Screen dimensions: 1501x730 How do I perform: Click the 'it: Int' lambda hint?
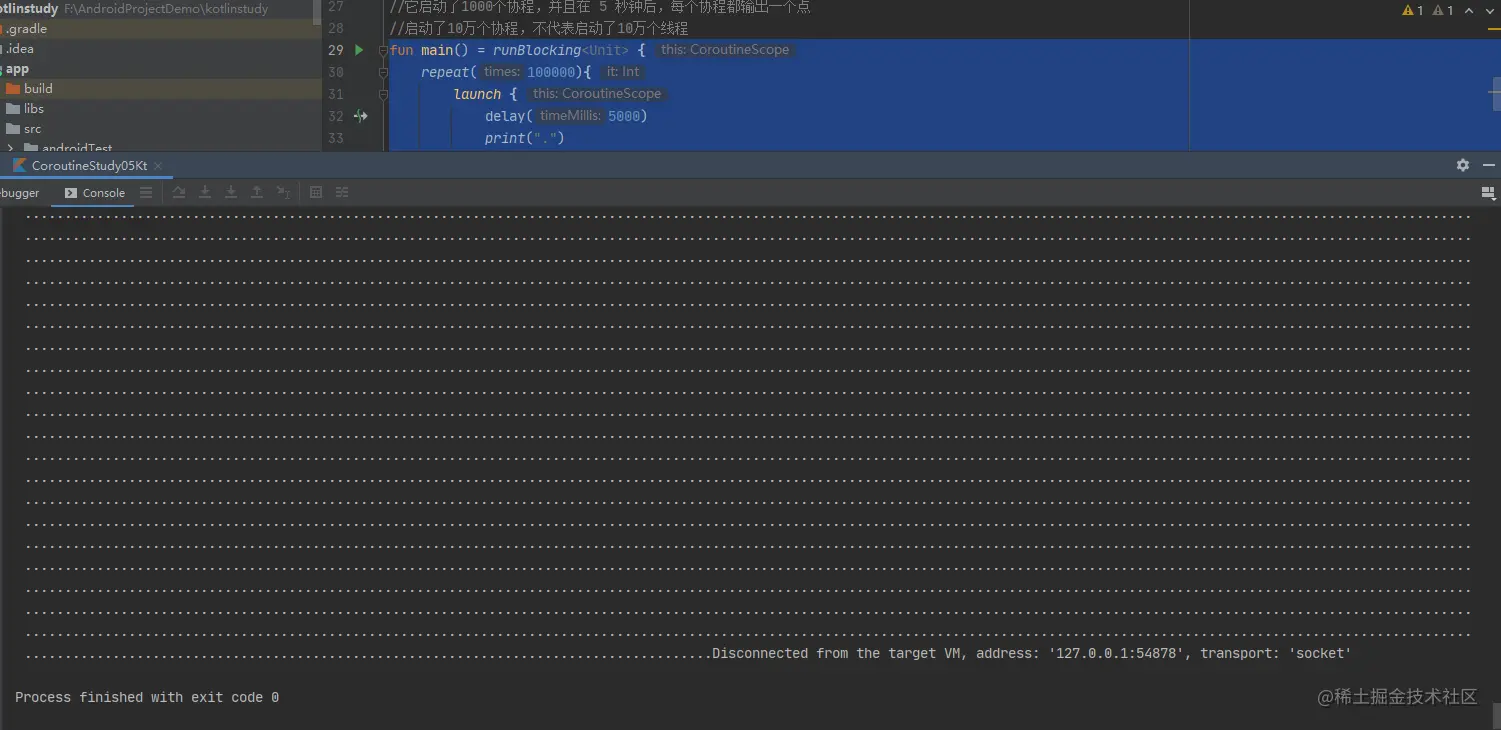[x=623, y=72]
